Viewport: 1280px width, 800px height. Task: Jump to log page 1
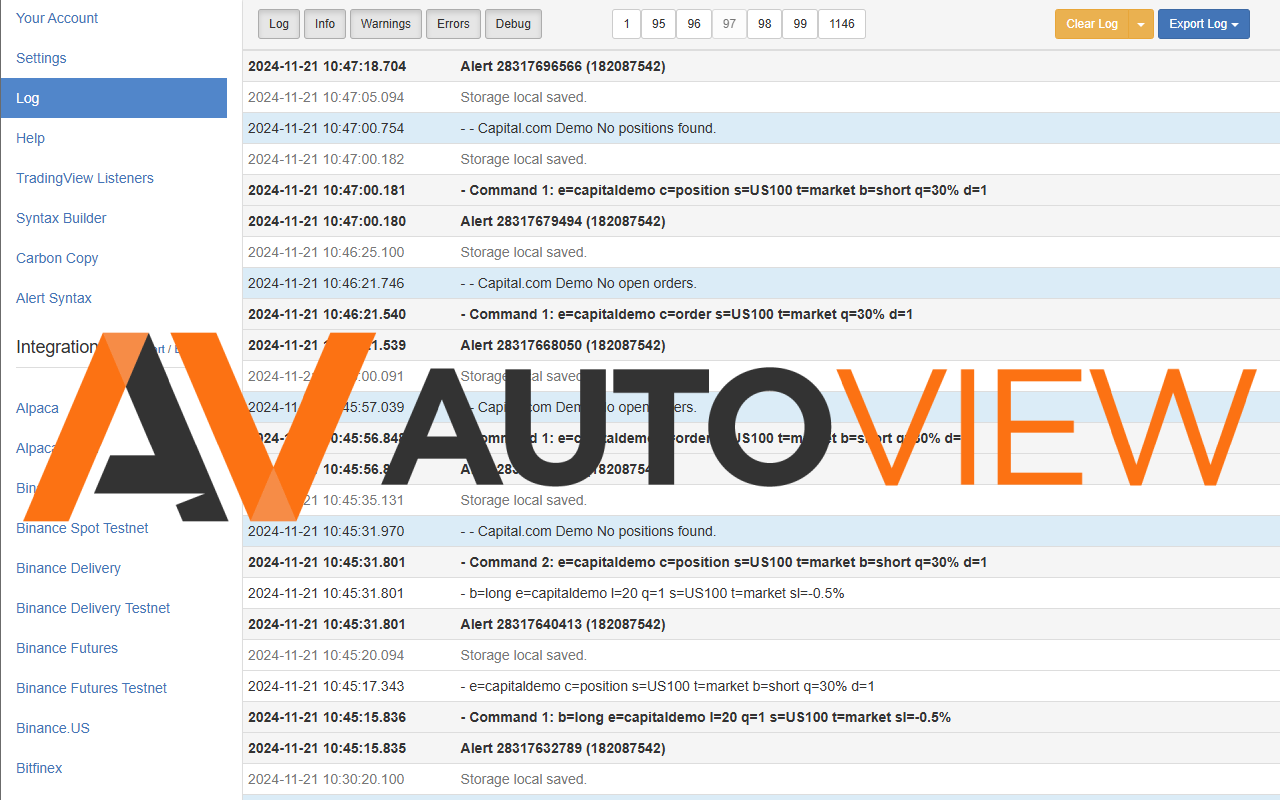pyautogui.click(x=626, y=23)
